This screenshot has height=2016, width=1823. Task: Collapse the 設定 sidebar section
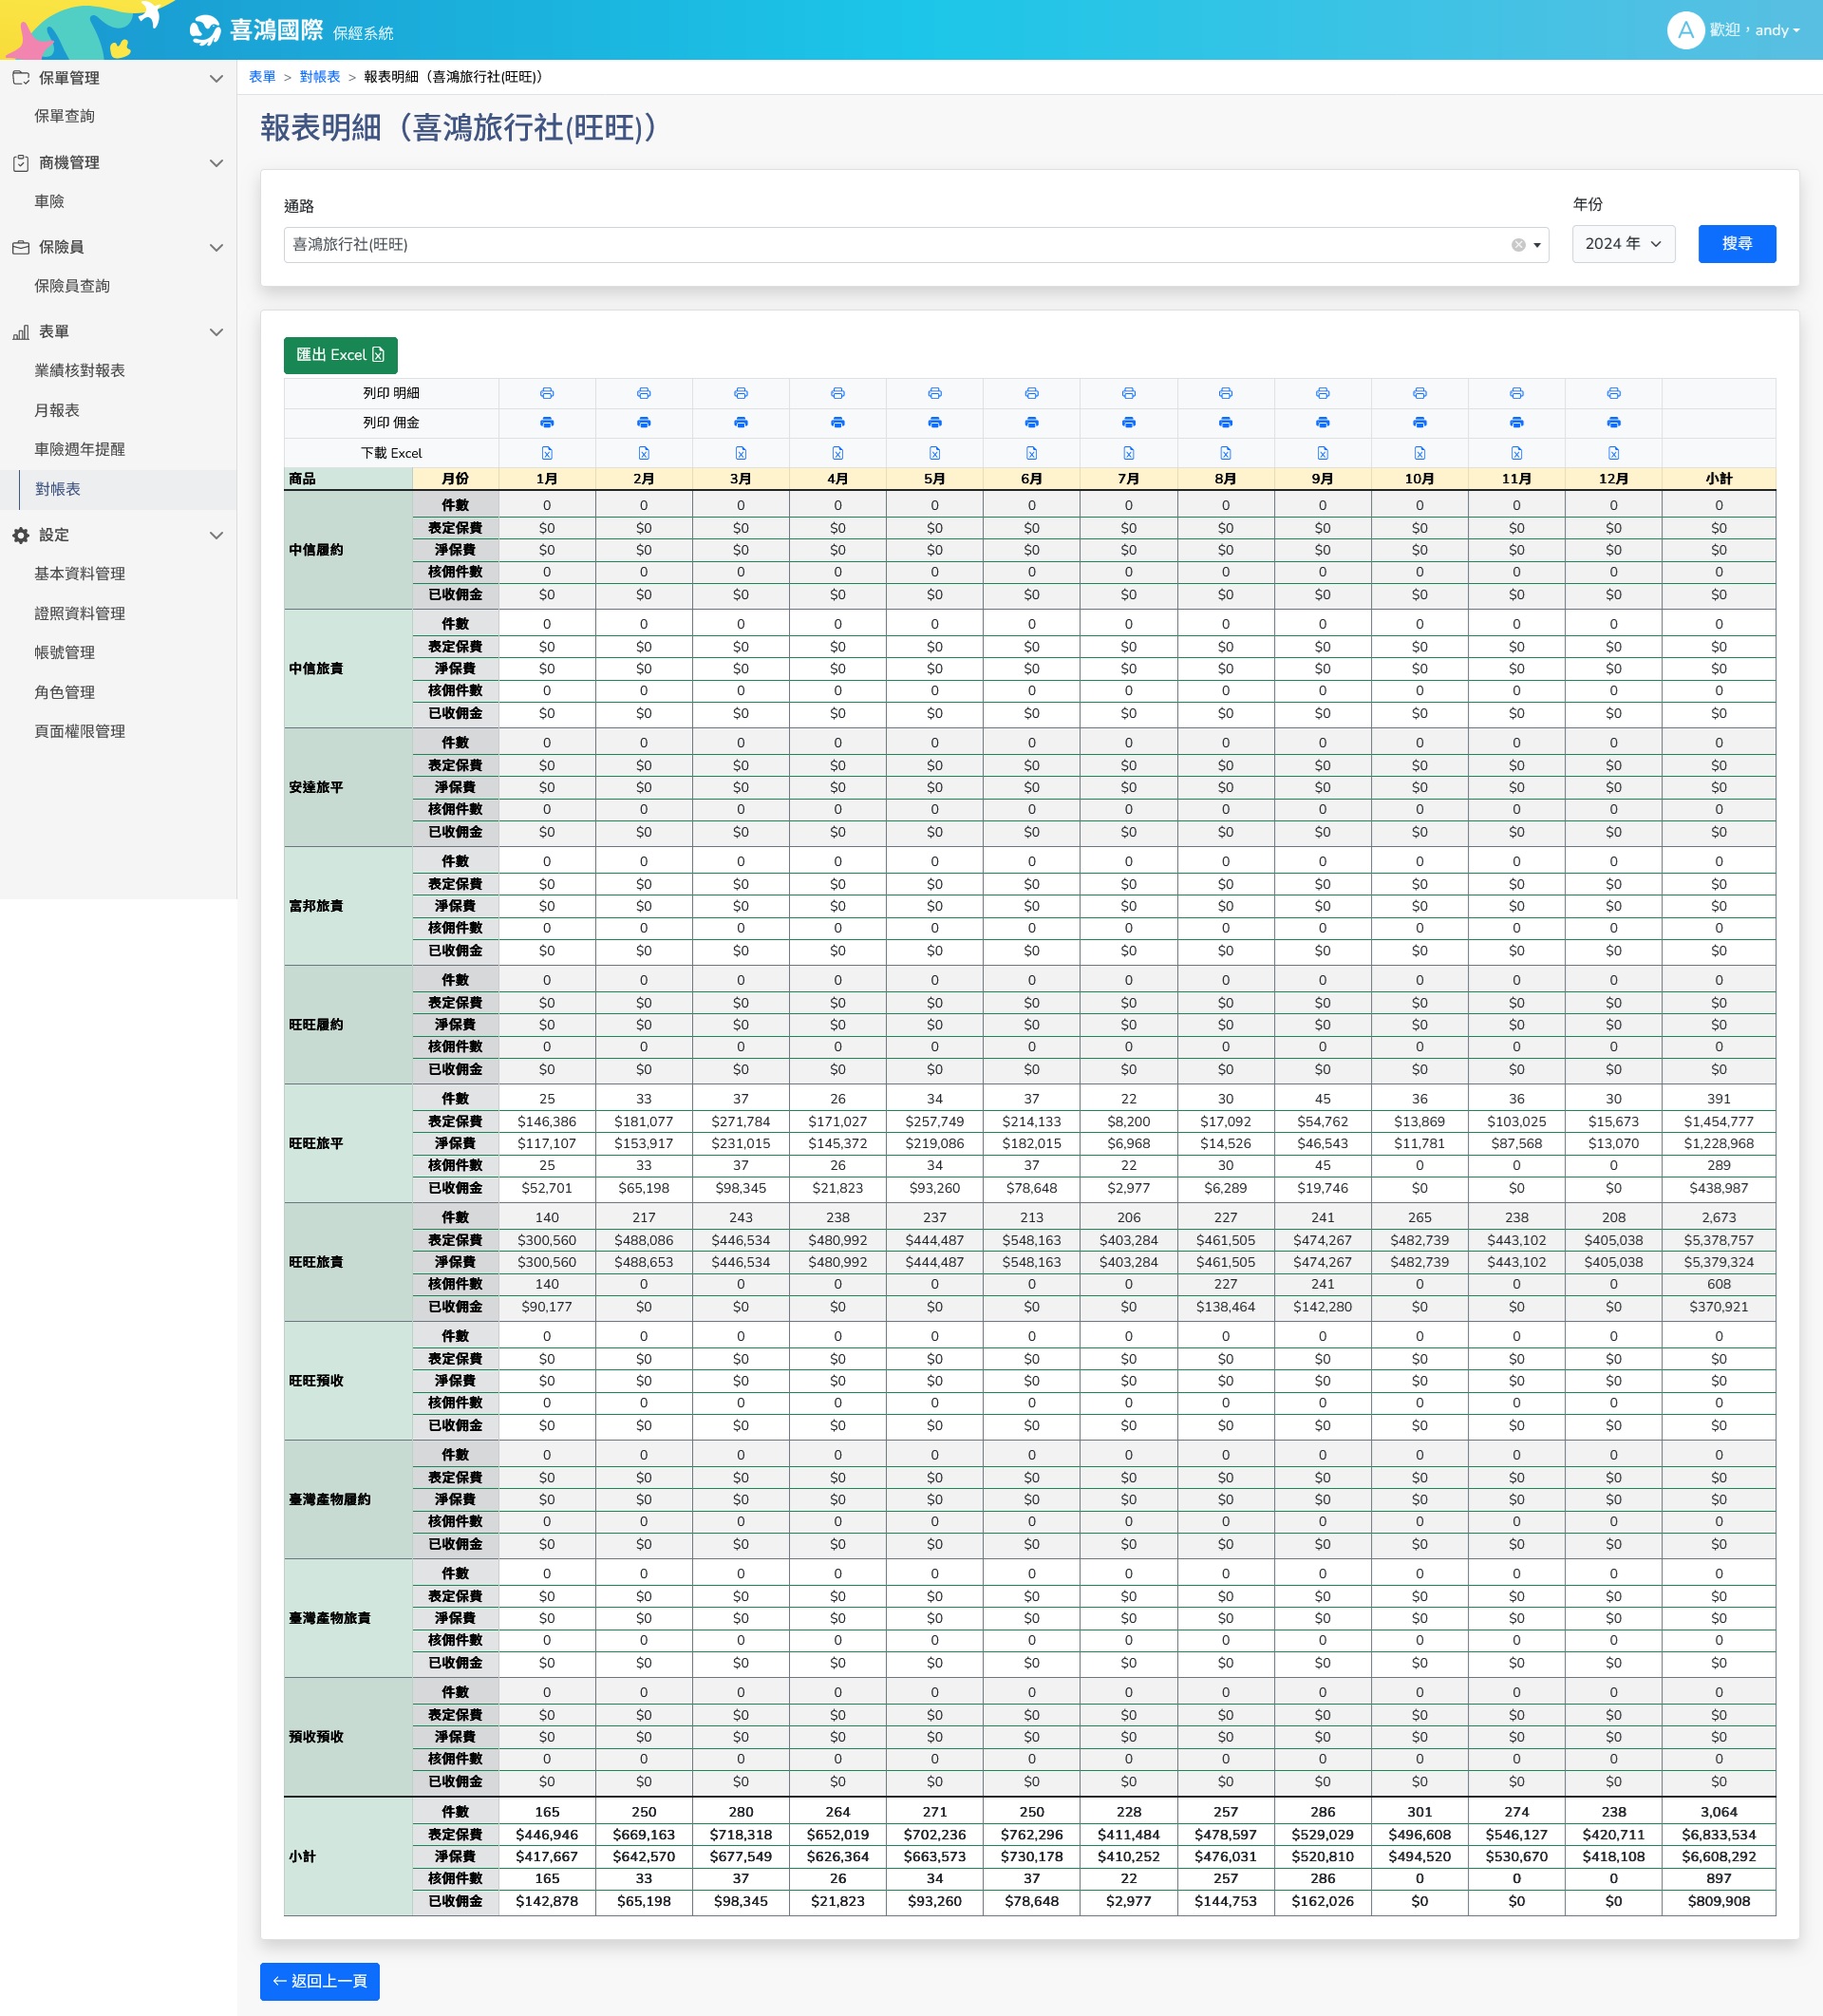pyautogui.click(x=216, y=535)
